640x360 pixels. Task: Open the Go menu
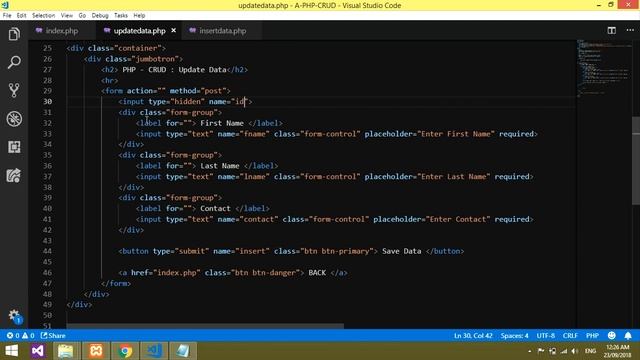click(82, 16)
